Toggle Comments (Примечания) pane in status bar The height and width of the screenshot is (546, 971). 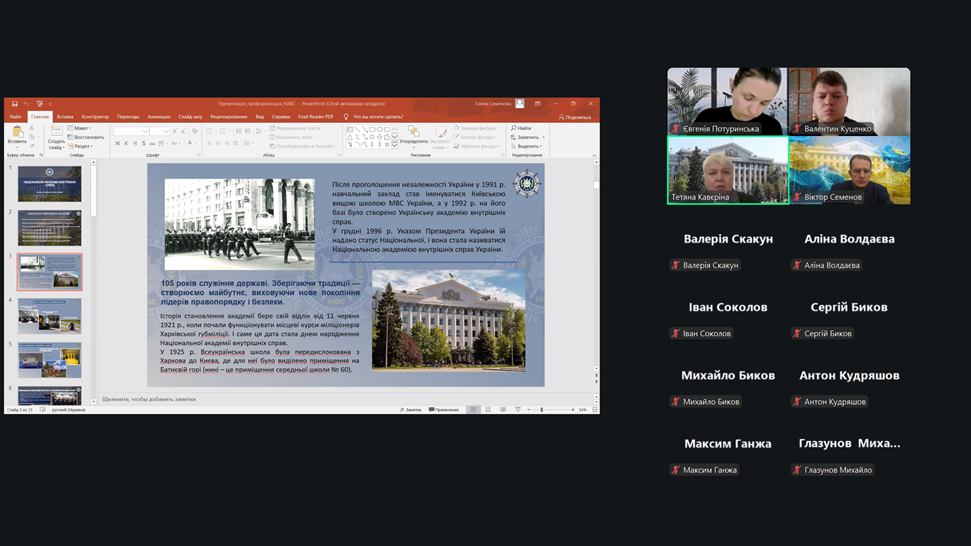click(442, 409)
